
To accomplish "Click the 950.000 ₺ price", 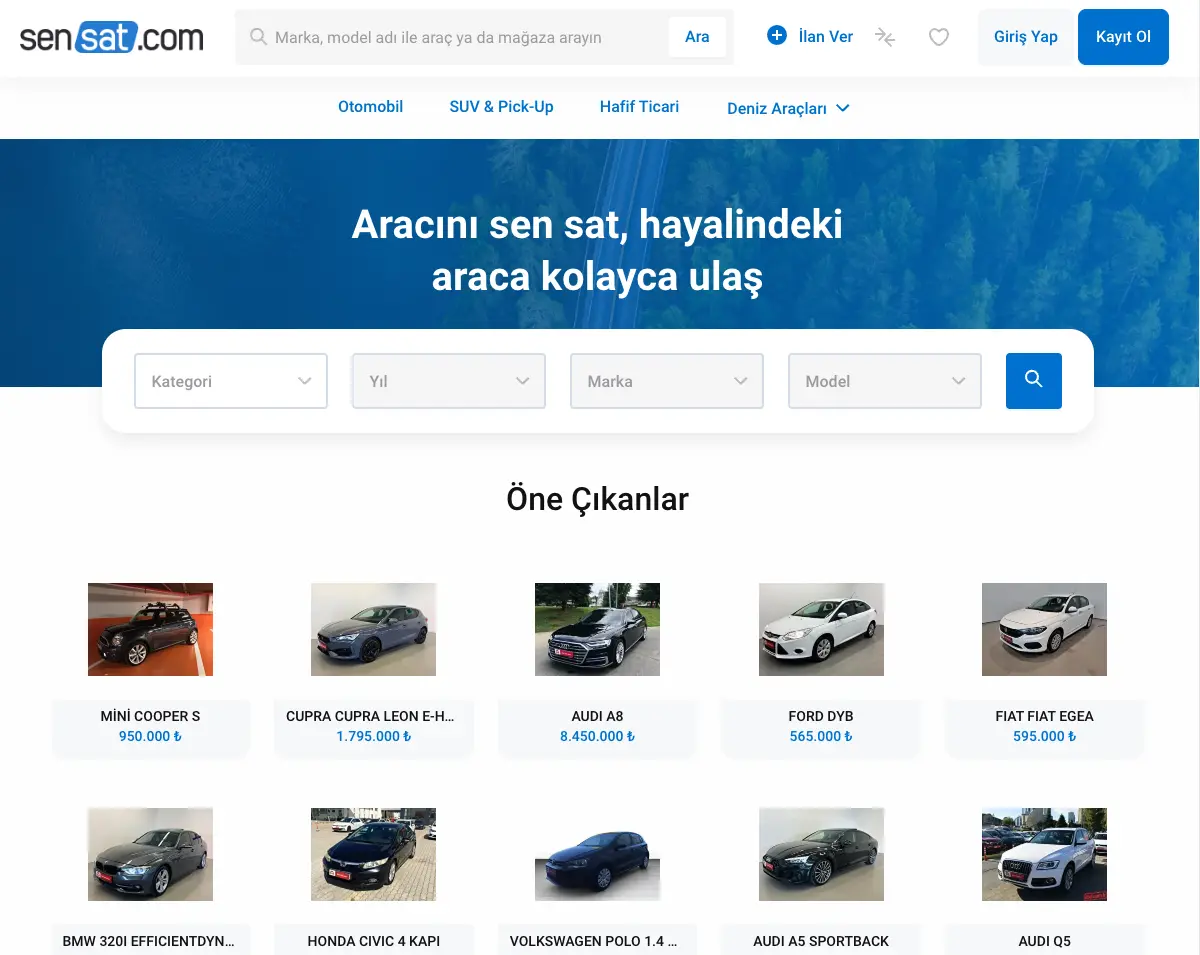I will (150, 736).
